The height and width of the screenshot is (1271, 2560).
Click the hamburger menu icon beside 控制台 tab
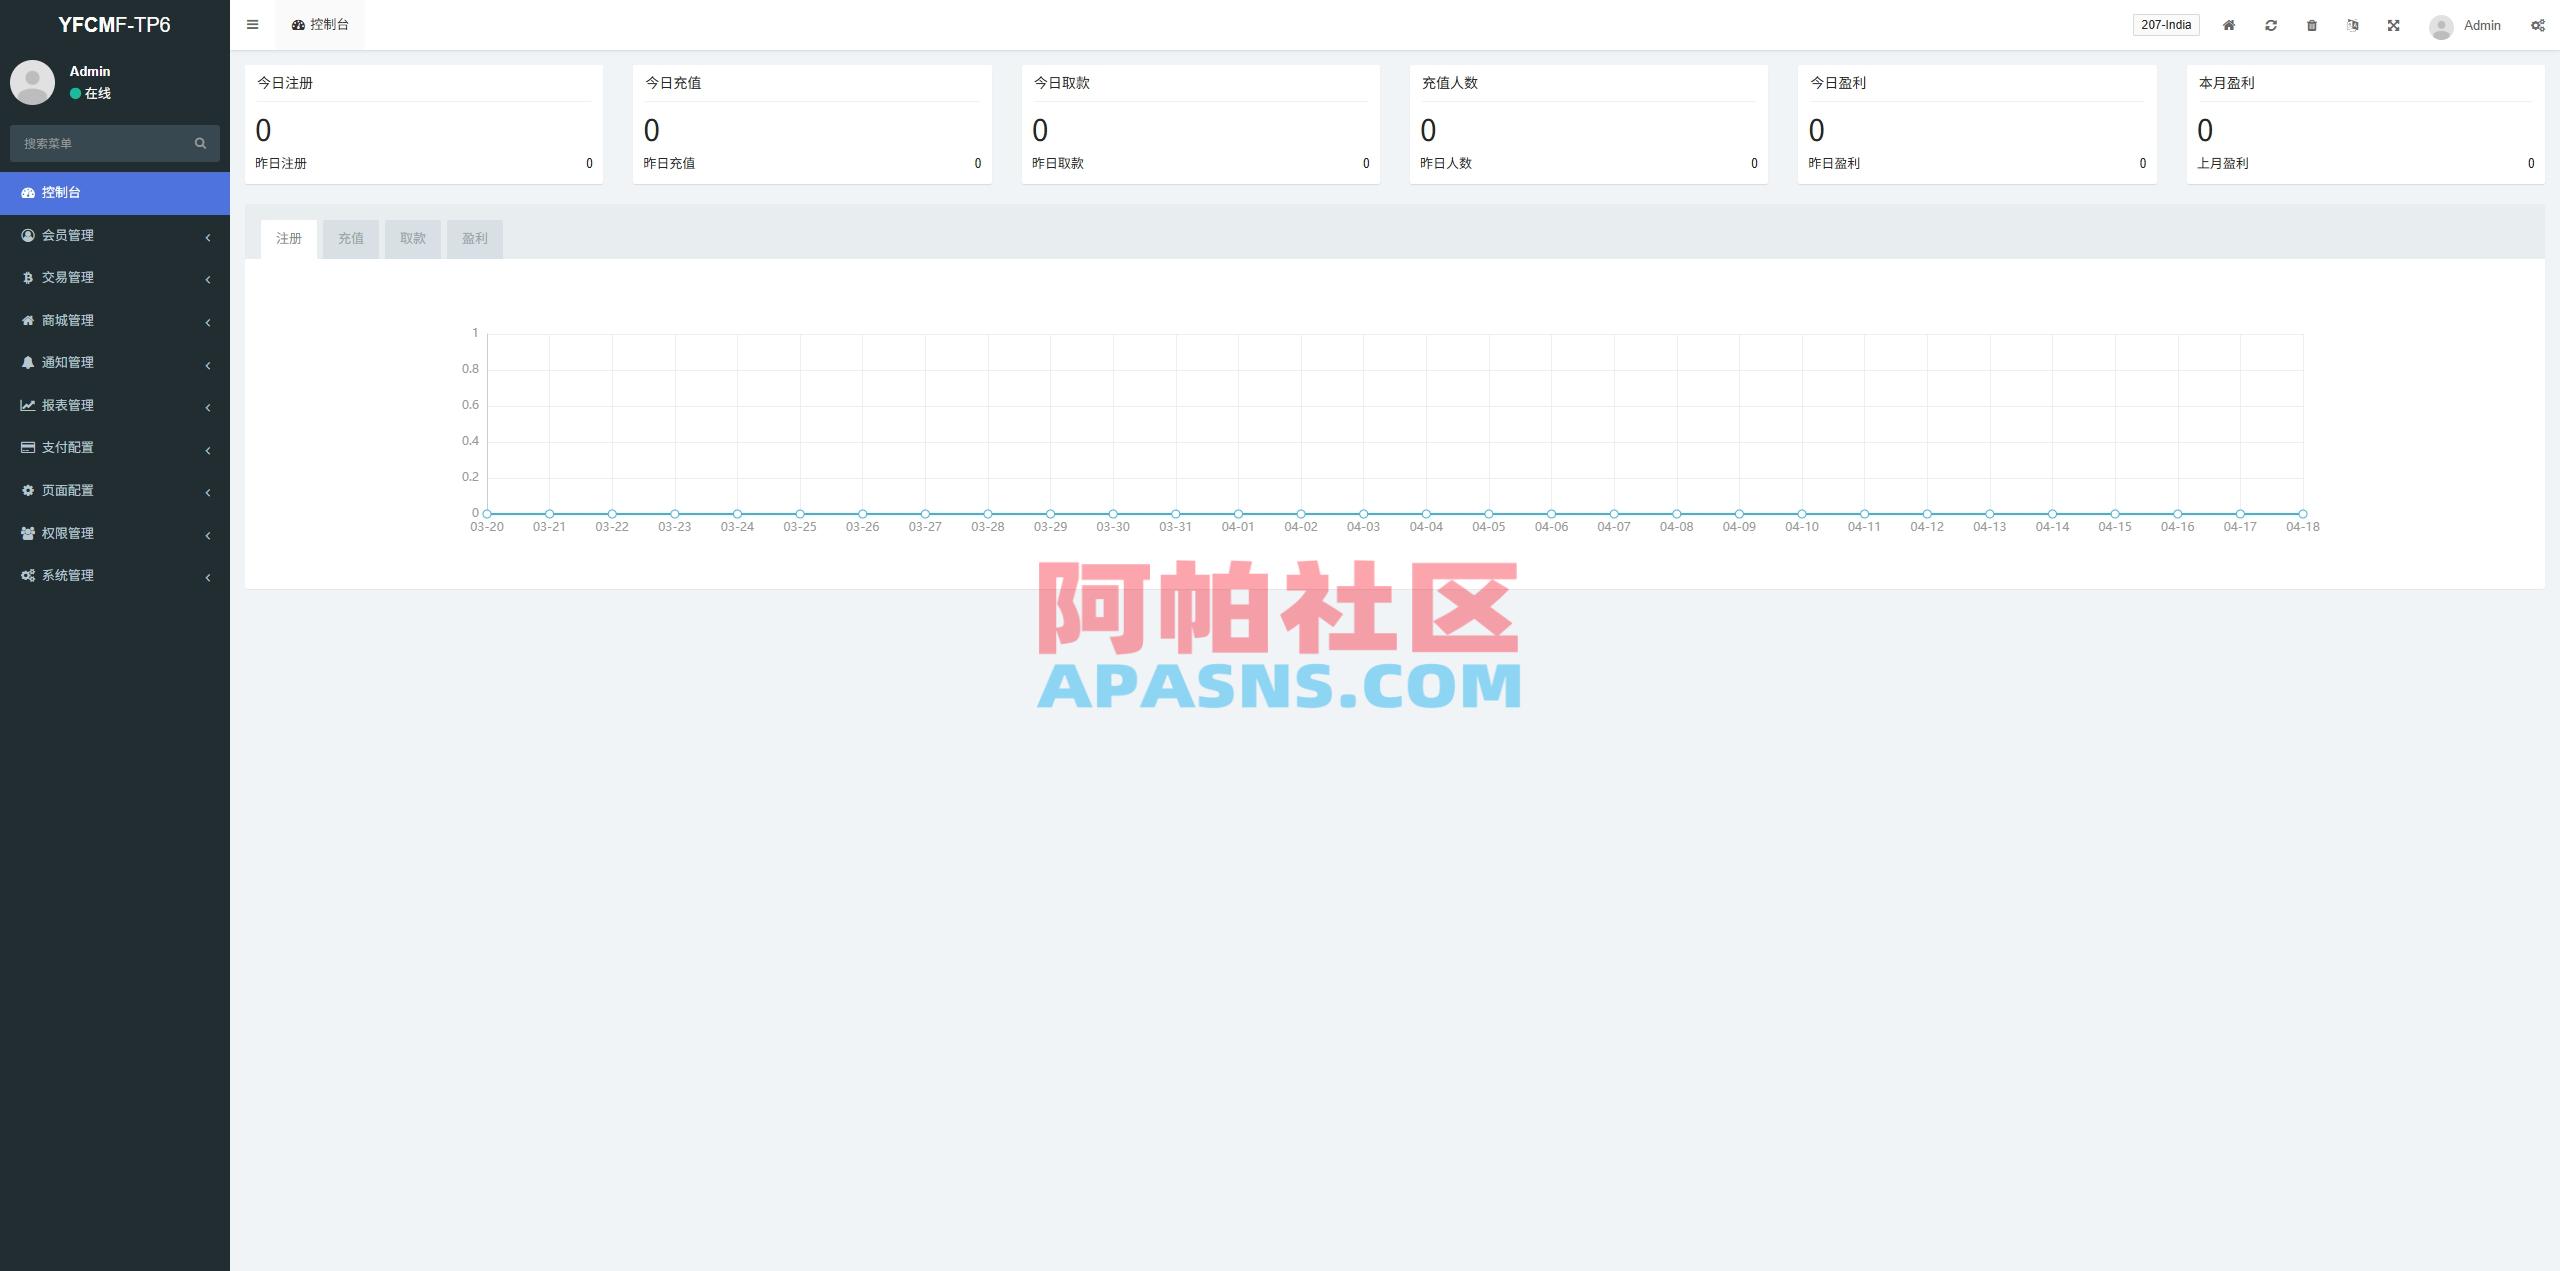pos(252,24)
